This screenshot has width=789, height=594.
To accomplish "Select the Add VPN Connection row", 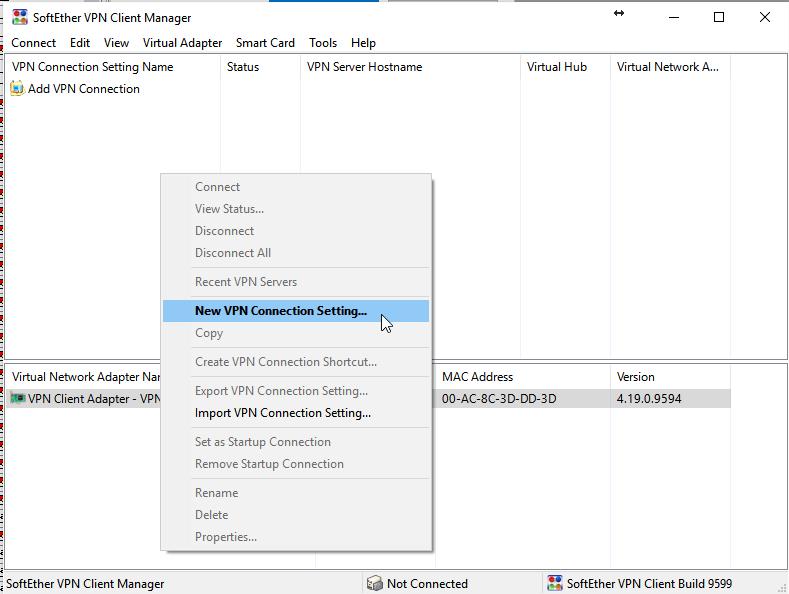I will click(x=75, y=89).
